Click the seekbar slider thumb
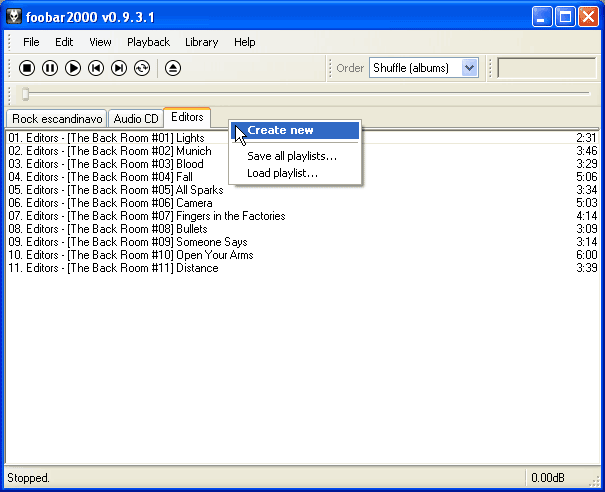605x492 pixels. pos(25,94)
